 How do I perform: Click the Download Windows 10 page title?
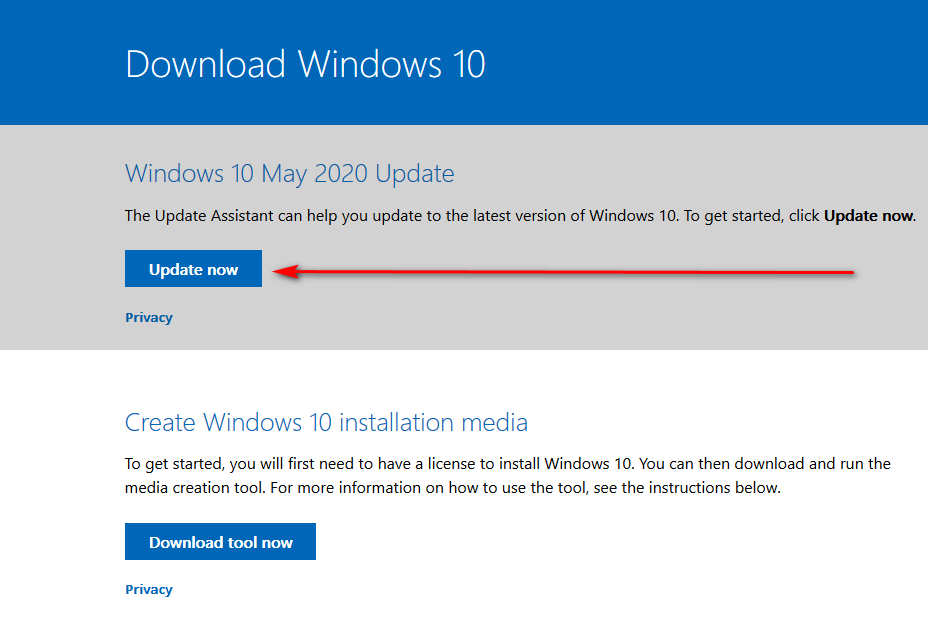(x=305, y=64)
